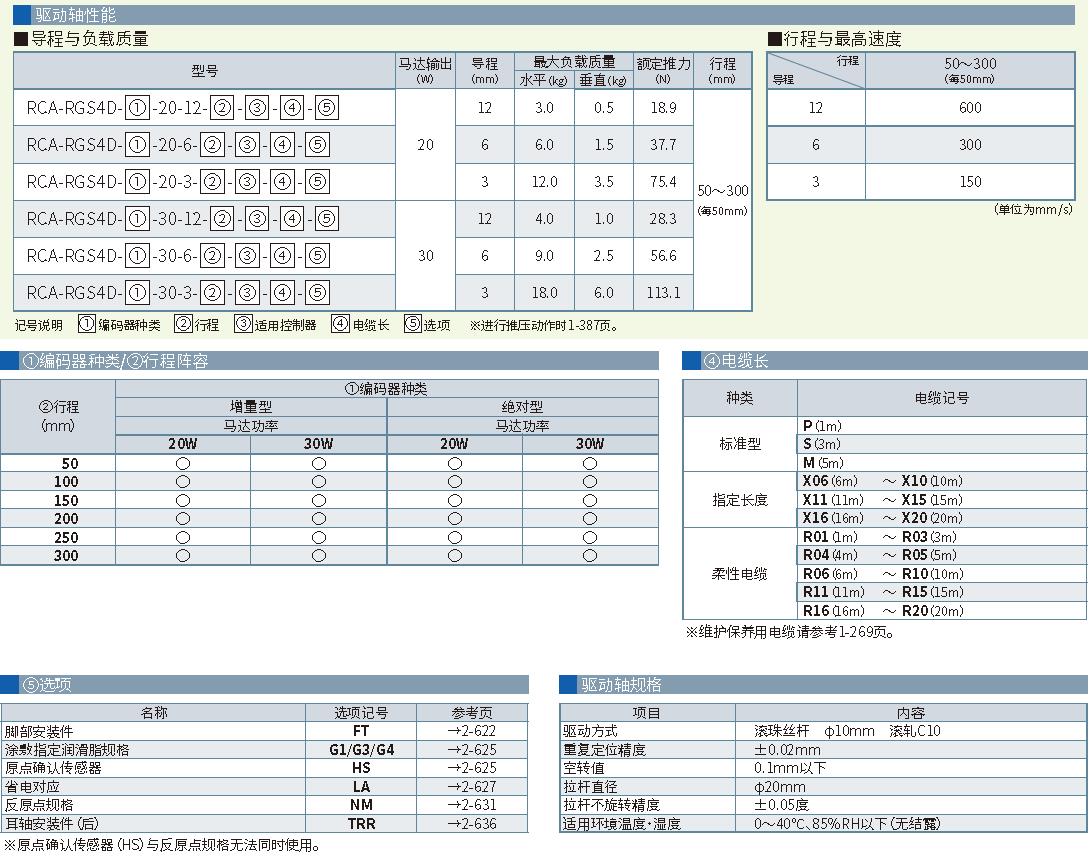1089x860 pixels.
Task: Click the ※进行推压动作时1-387页 note
Action: click(x=544, y=325)
